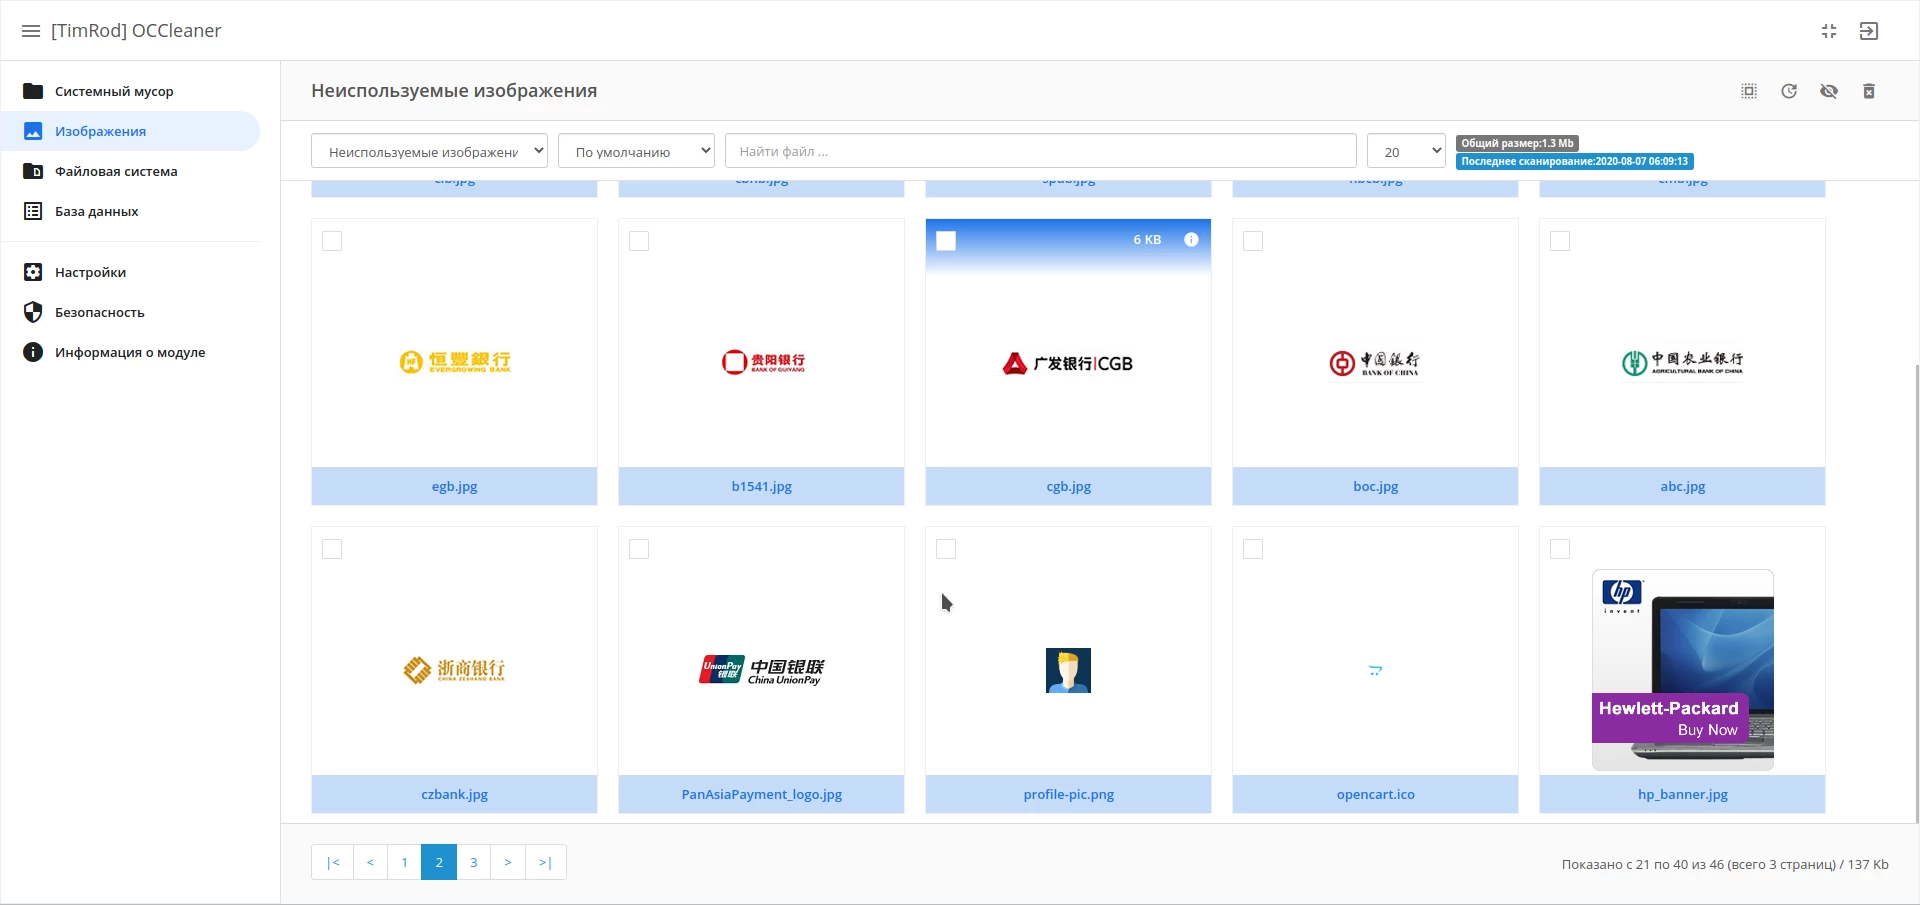
Task: Check the b1541.jpg checkbox
Action: 639,241
